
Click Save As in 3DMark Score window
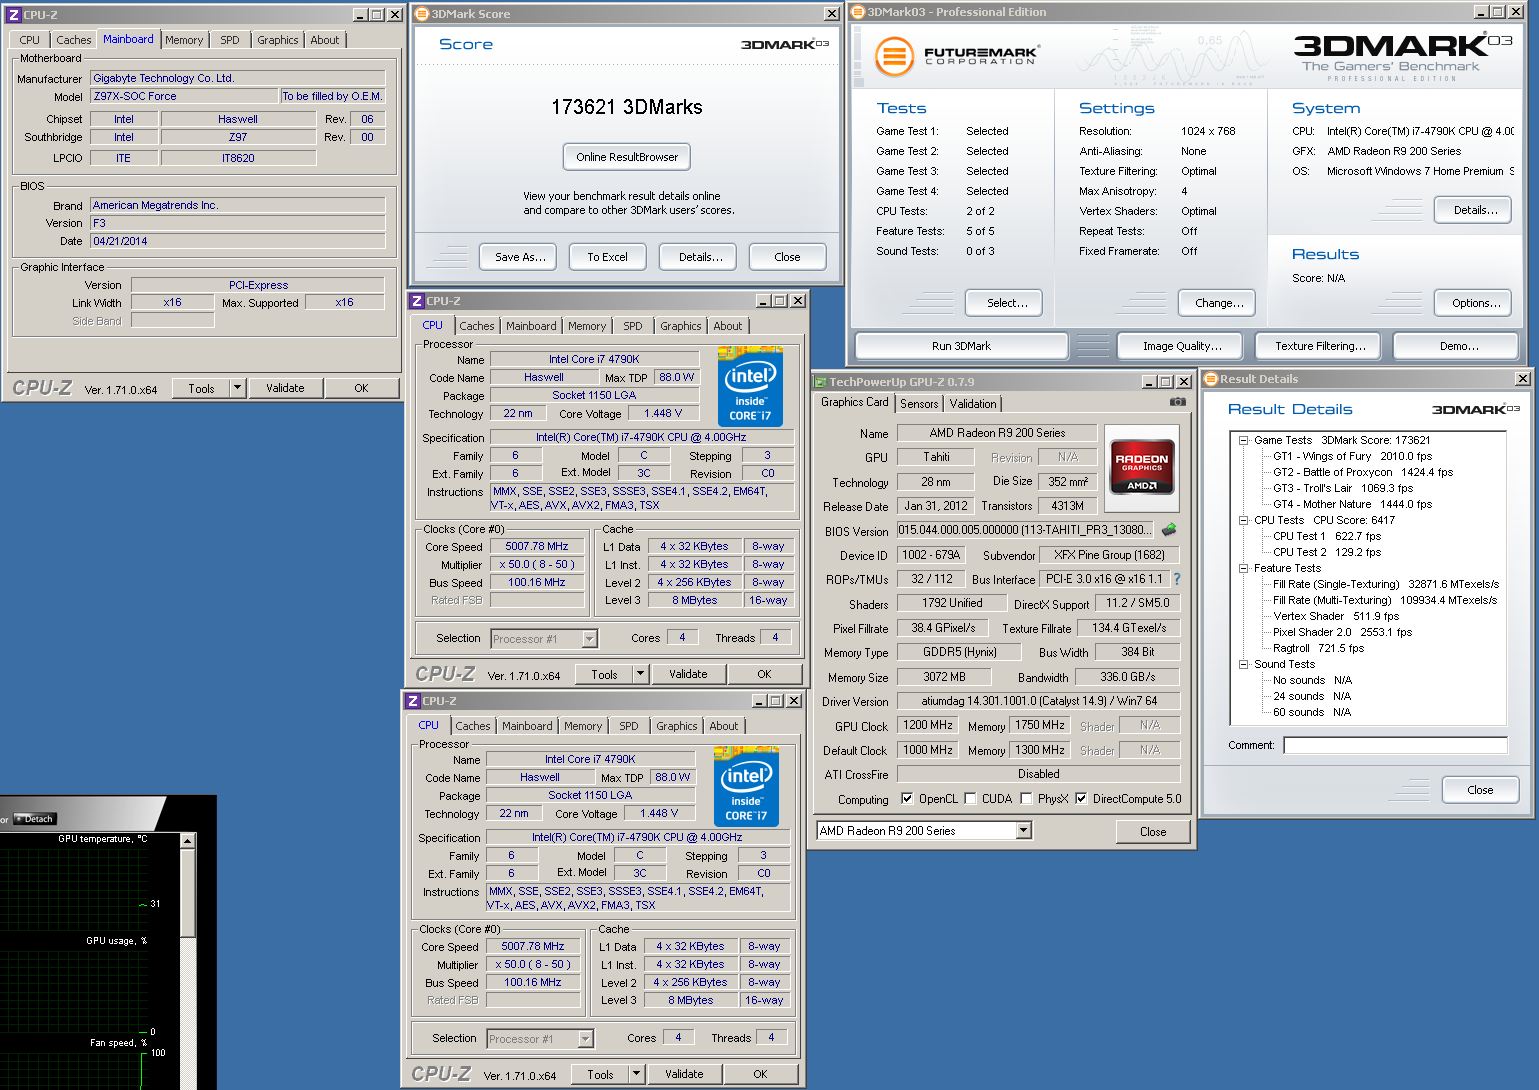tap(520, 257)
